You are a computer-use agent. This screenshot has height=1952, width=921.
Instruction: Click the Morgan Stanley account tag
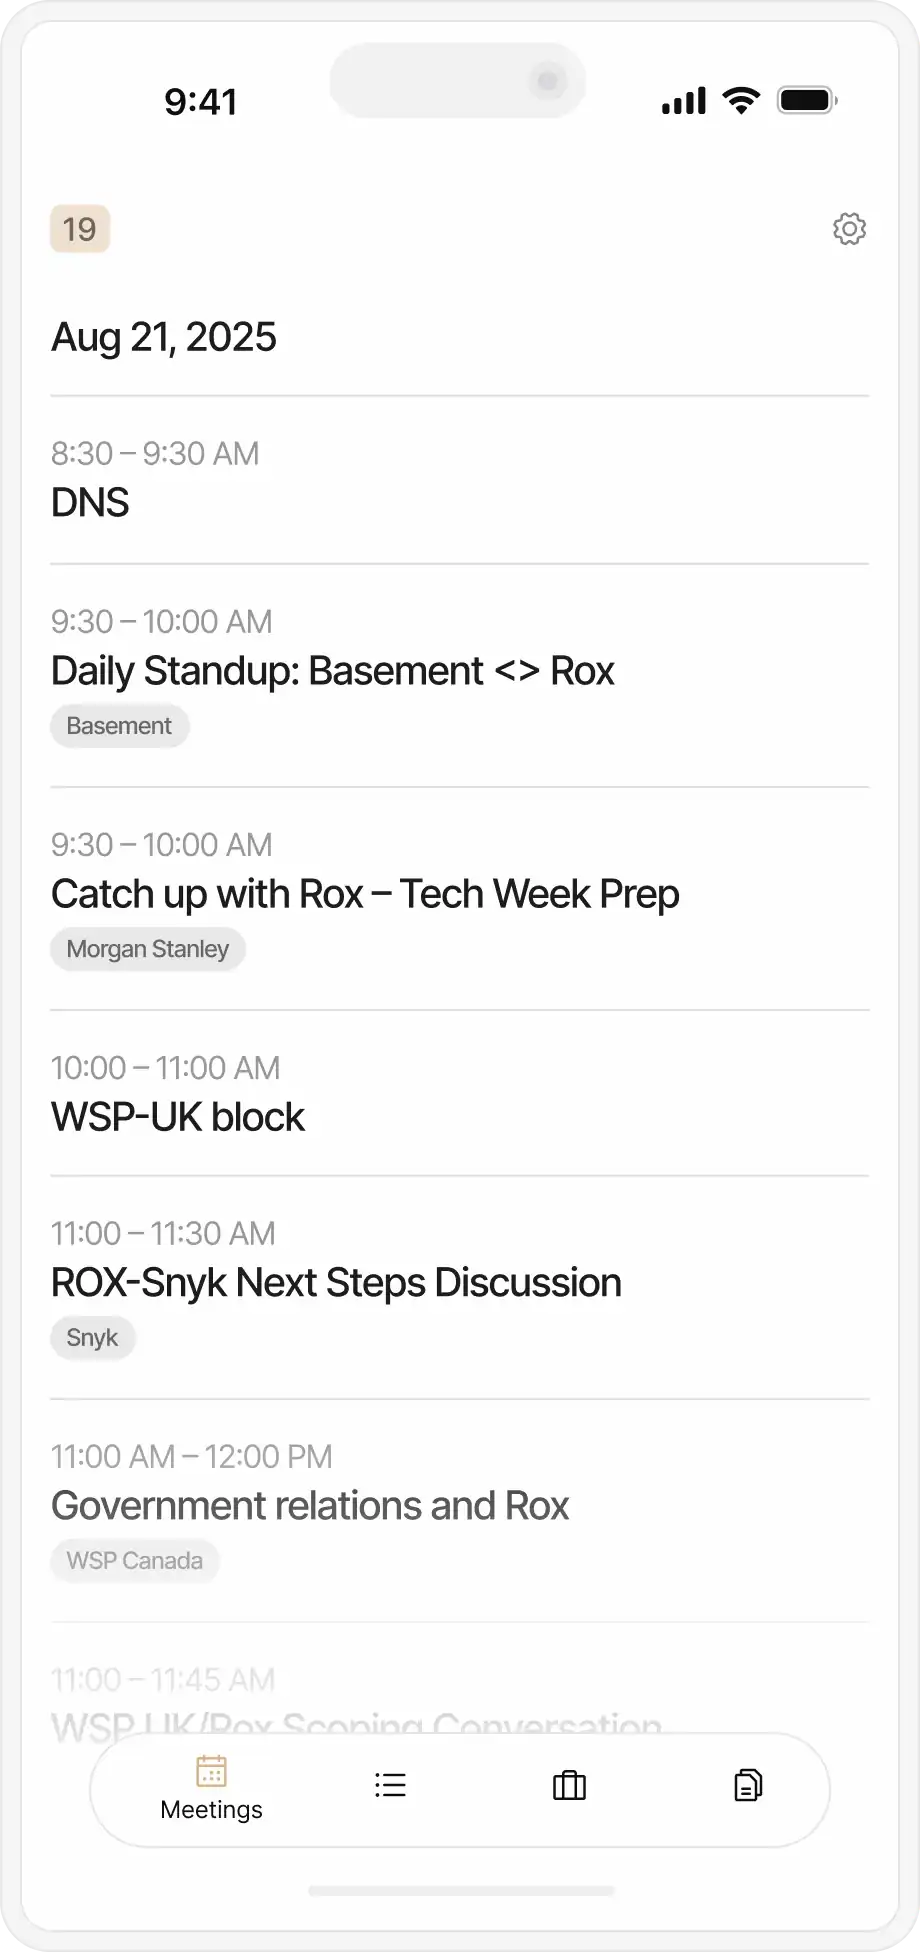tap(148, 949)
